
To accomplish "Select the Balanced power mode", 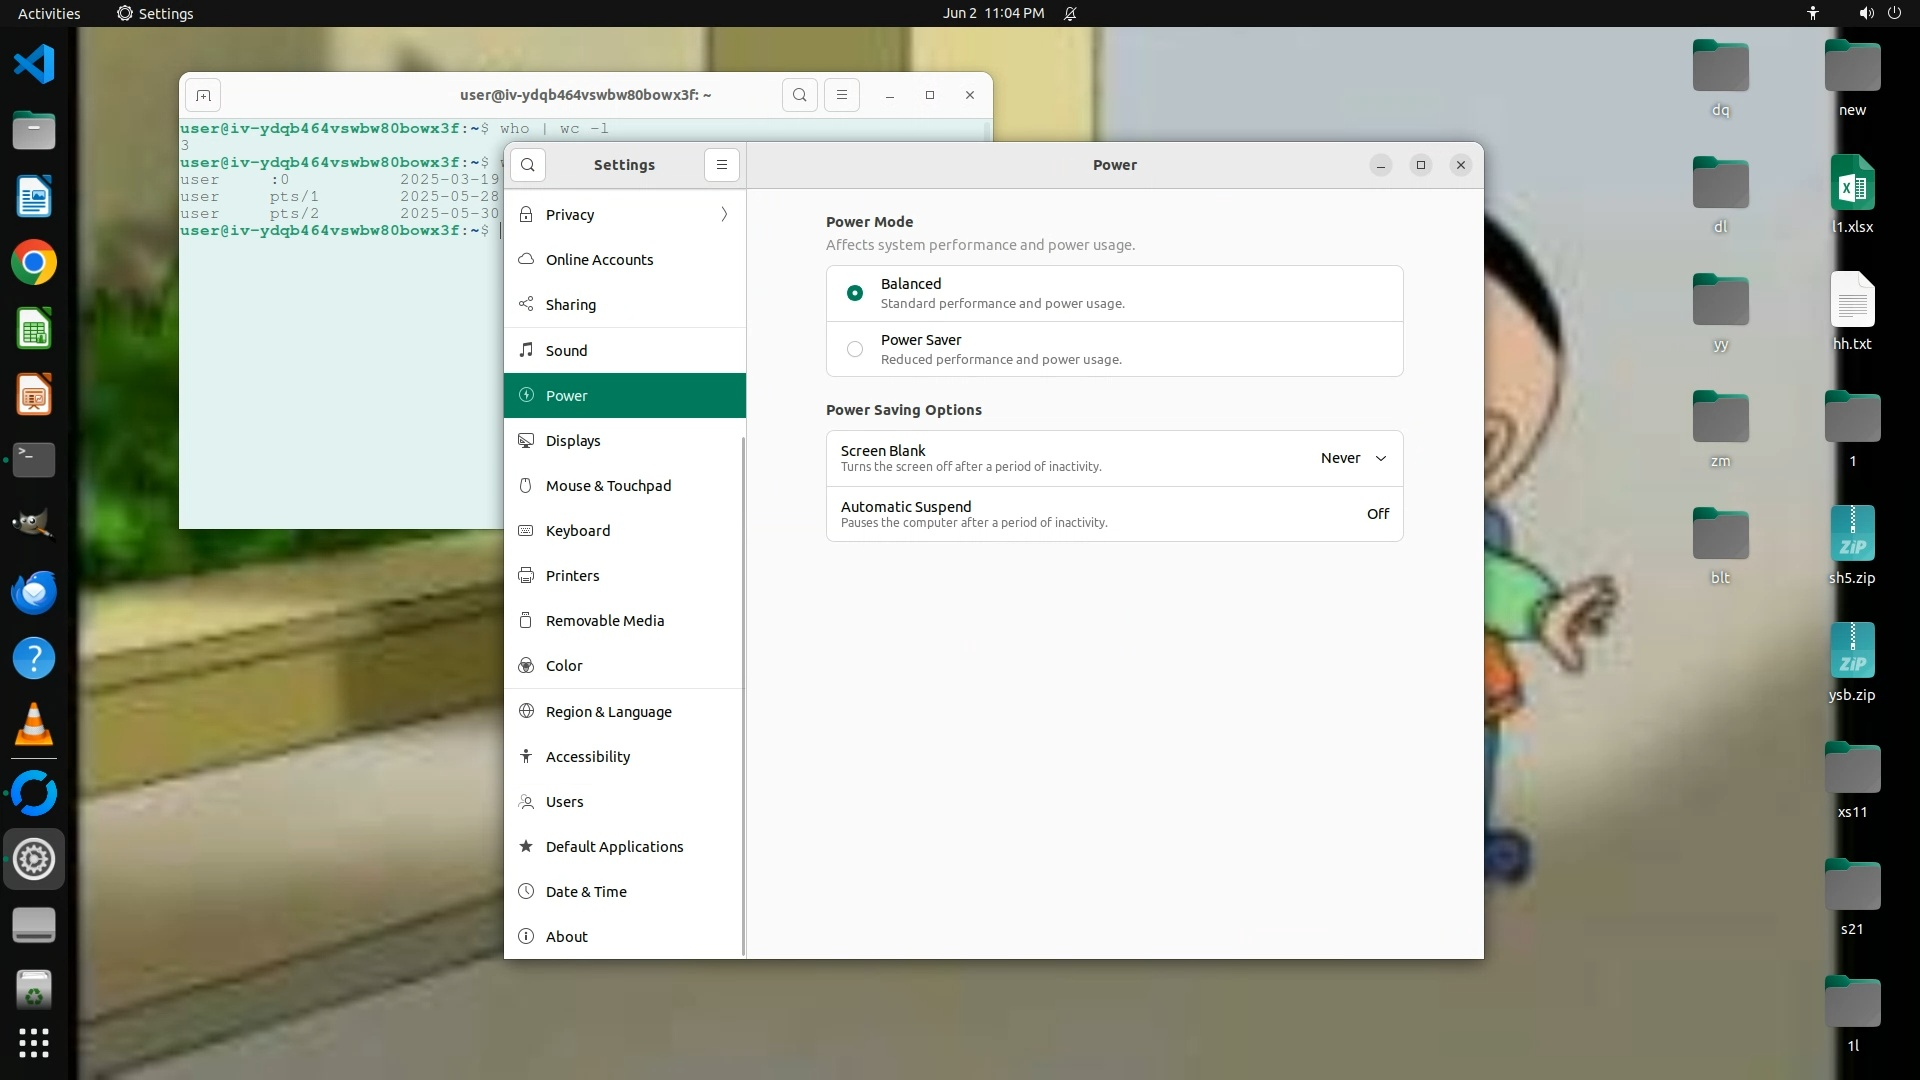I will pyautogui.click(x=855, y=293).
